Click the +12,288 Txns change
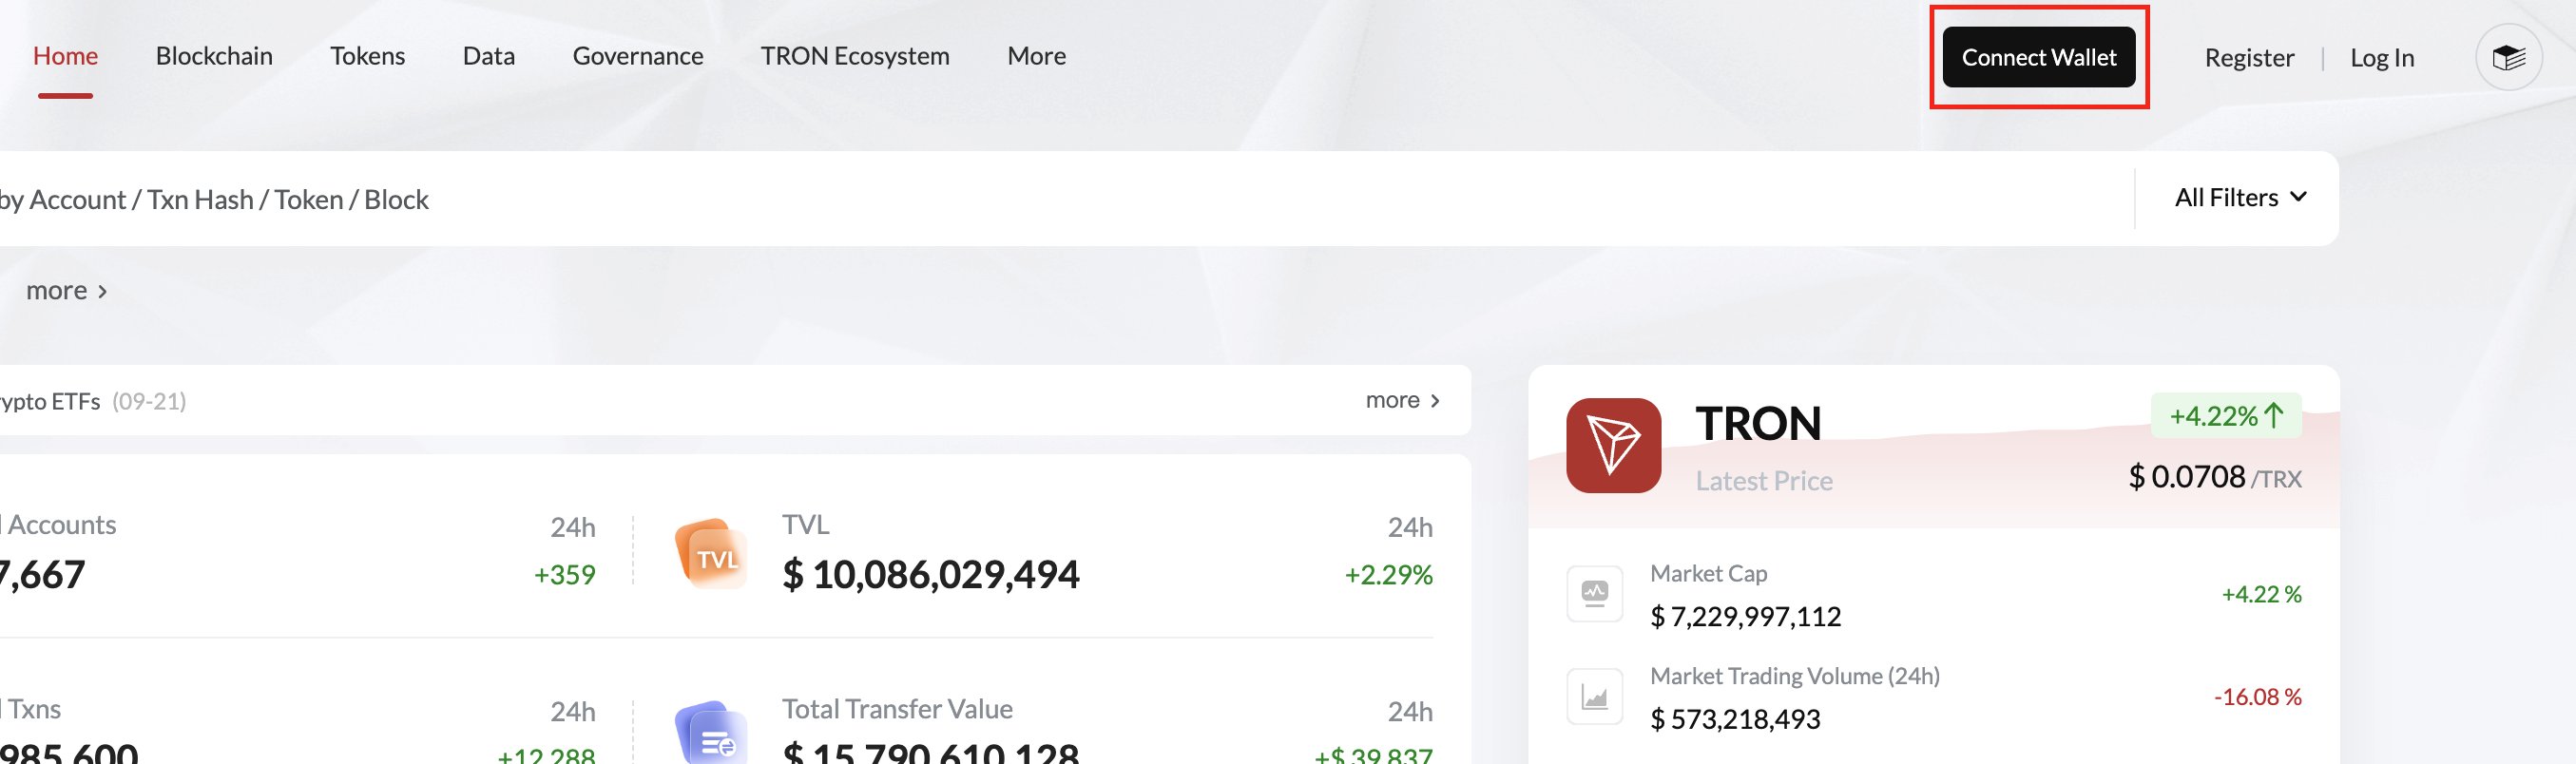This screenshot has width=2576, height=764. [x=546, y=755]
